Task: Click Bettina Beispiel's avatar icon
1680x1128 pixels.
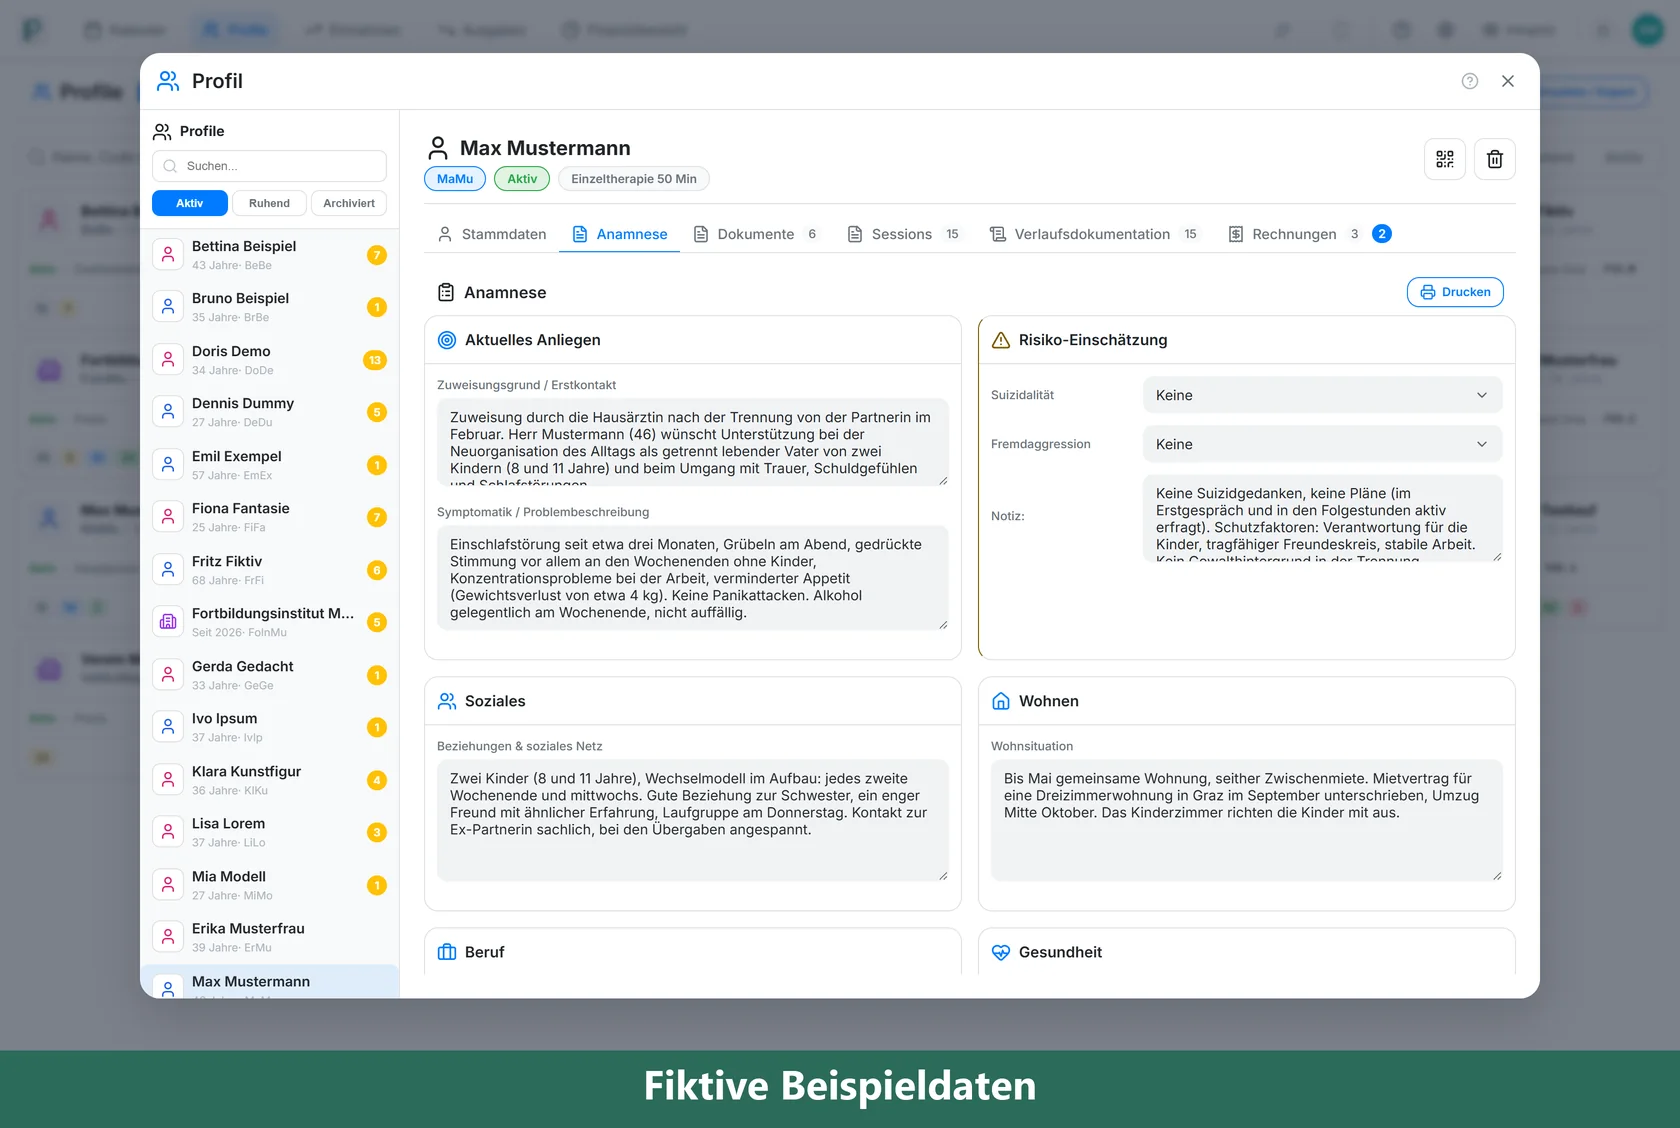Action: [x=168, y=255]
